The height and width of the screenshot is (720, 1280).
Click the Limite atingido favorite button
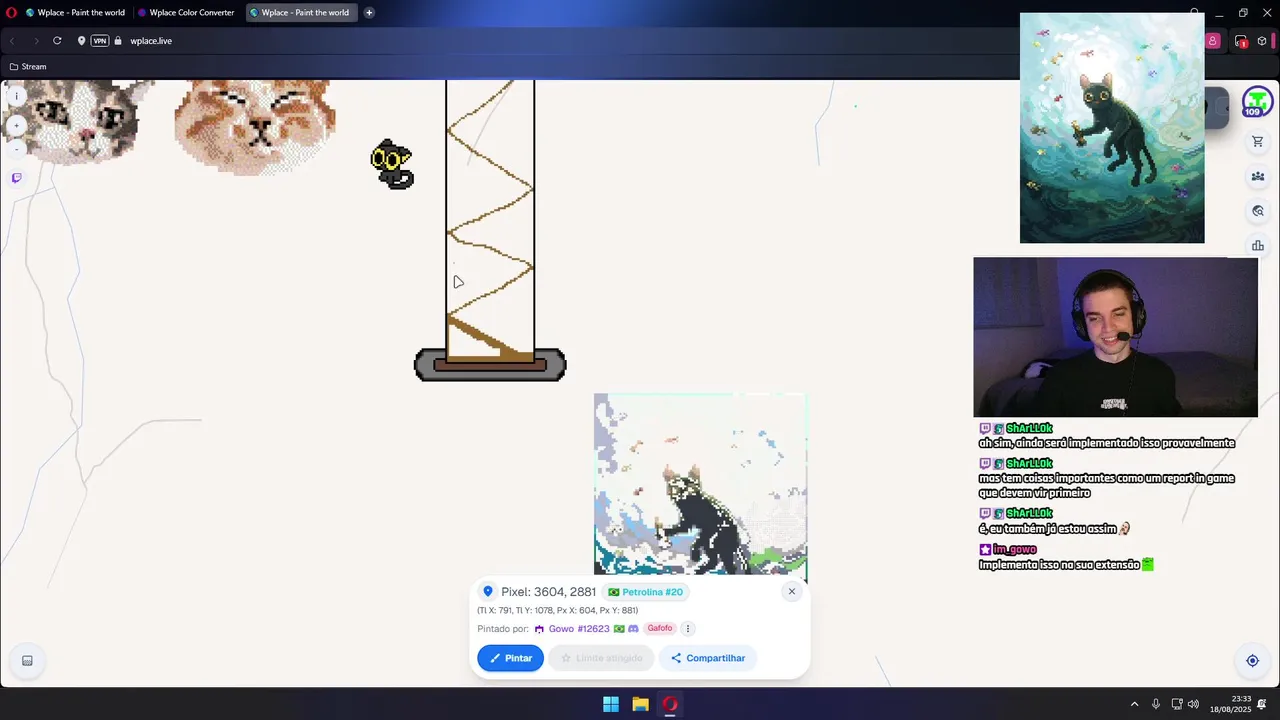coord(601,658)
